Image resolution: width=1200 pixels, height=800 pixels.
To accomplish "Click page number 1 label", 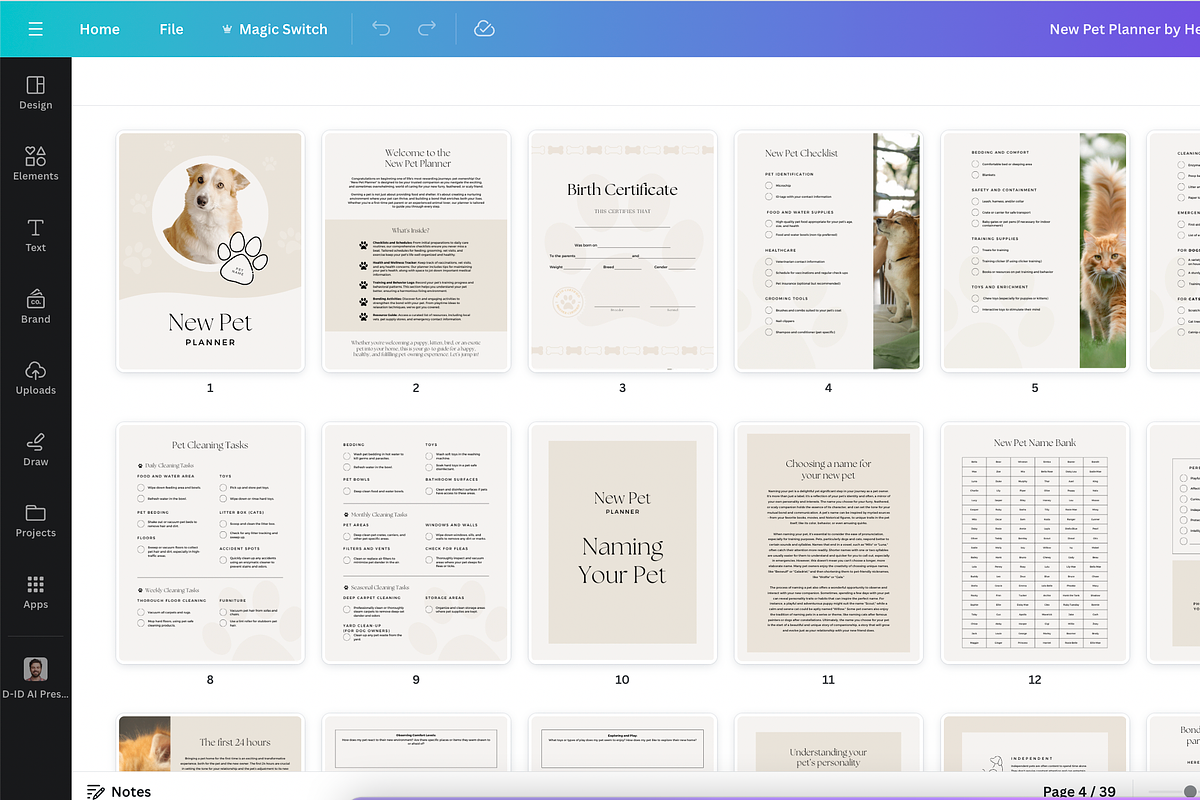I will click(210, 388).
